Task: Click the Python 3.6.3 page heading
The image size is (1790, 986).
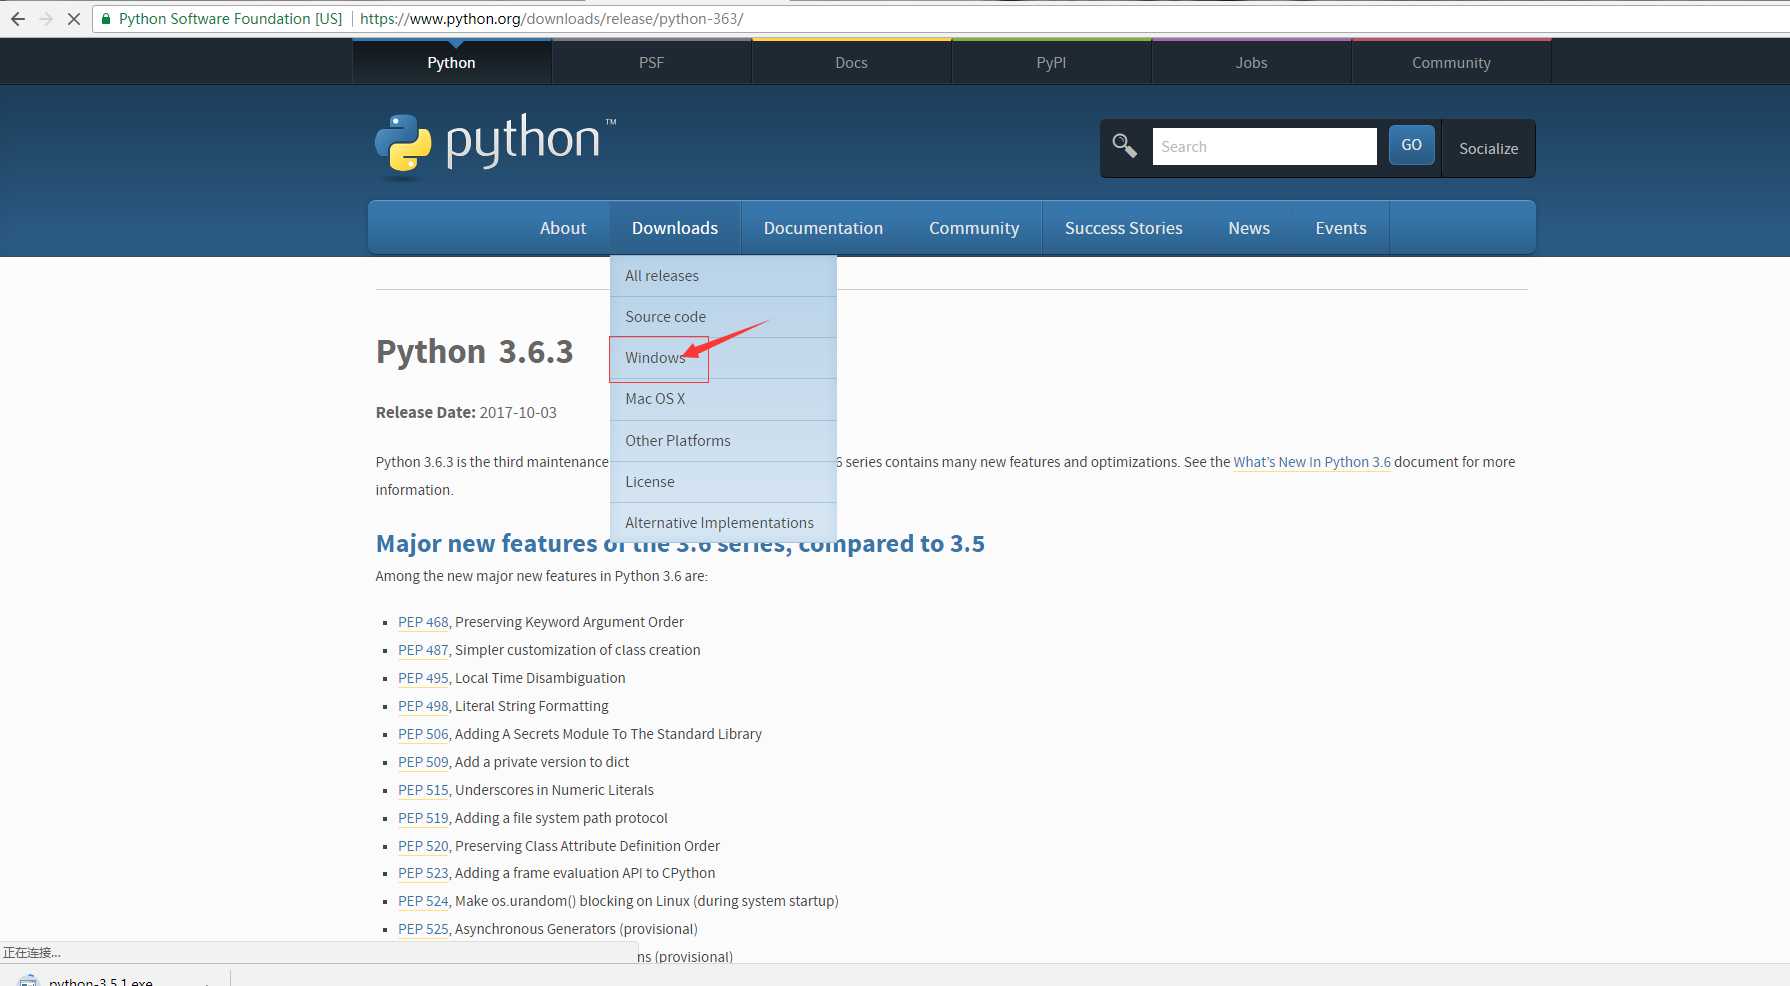Action: [x=474, y=352]
